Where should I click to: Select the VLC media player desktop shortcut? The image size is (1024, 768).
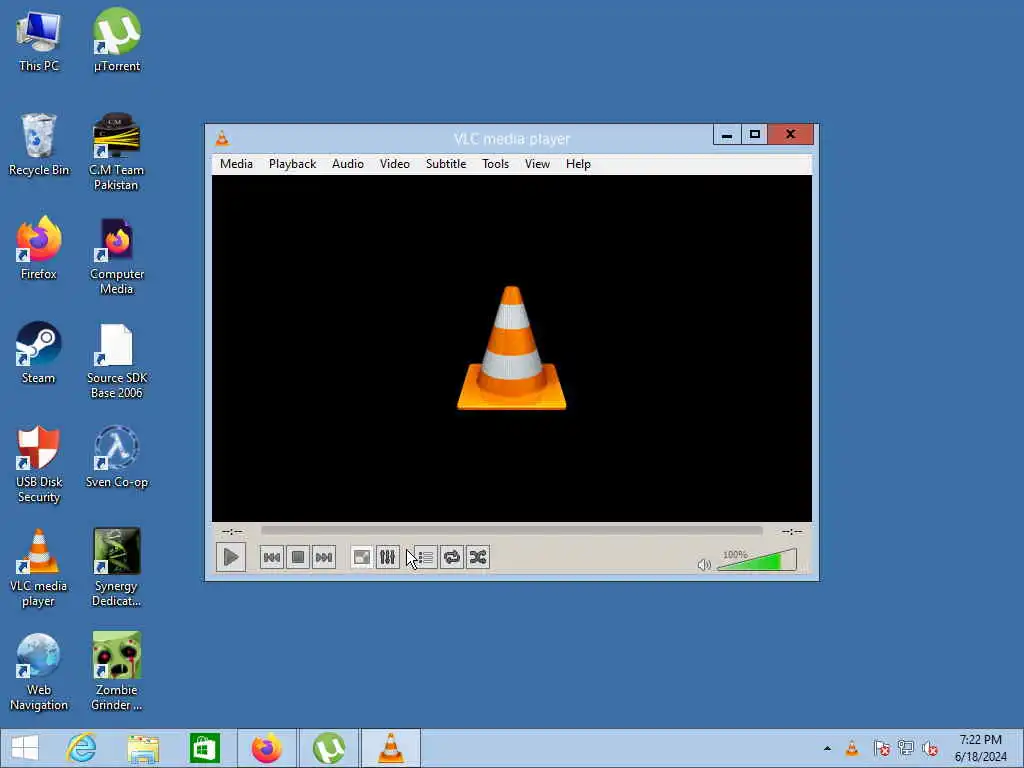pos(39,568)
